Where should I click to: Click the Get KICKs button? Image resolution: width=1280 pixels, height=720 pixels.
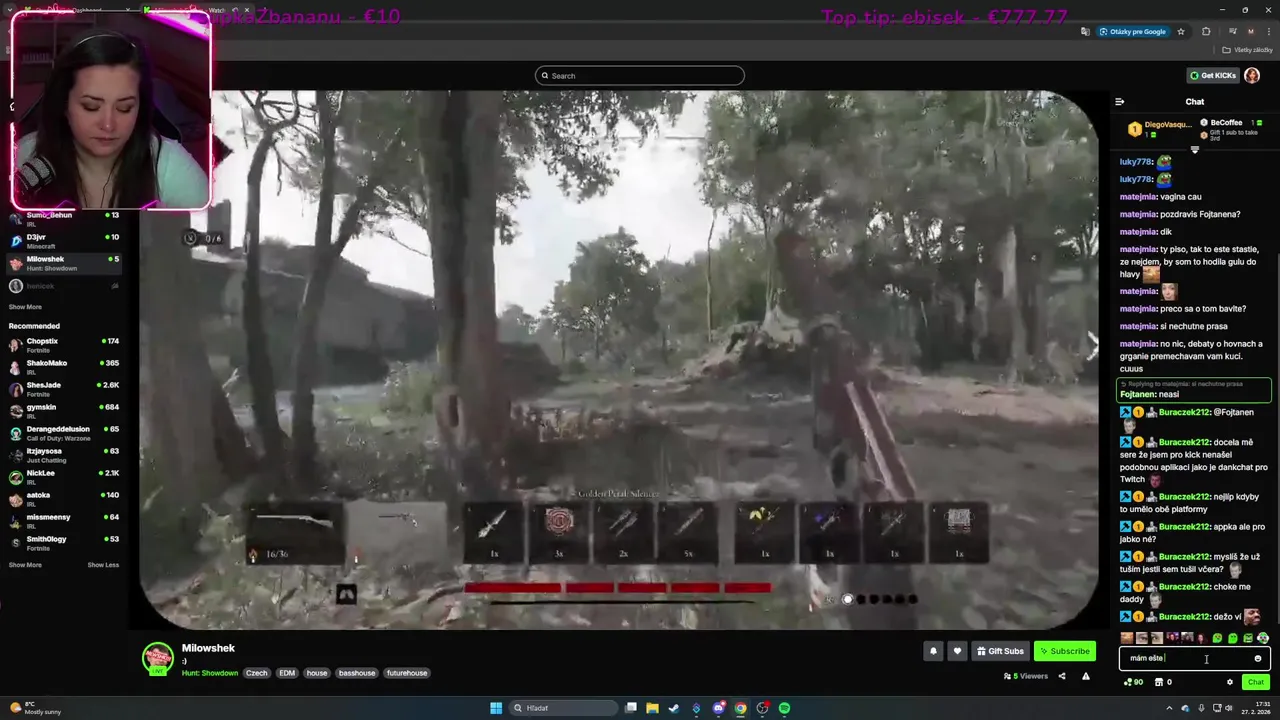[x=1212, y=76]
